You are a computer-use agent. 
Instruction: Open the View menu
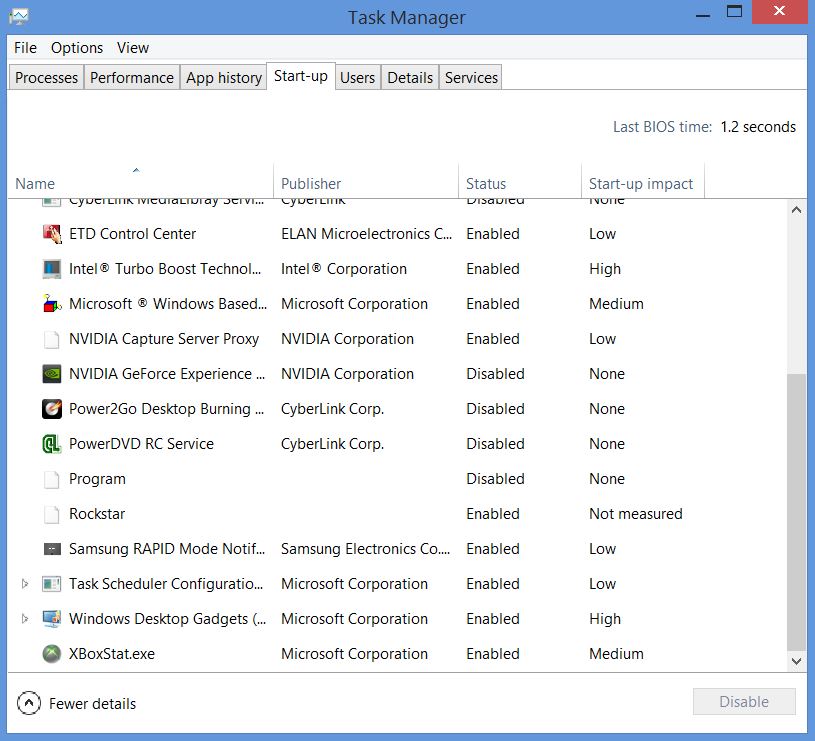point(133,48)
